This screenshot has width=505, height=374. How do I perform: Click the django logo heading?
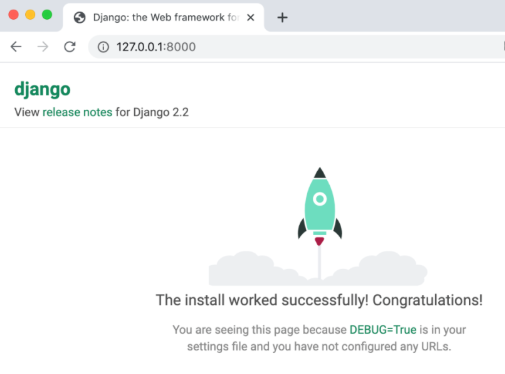[x=42, y=89]
